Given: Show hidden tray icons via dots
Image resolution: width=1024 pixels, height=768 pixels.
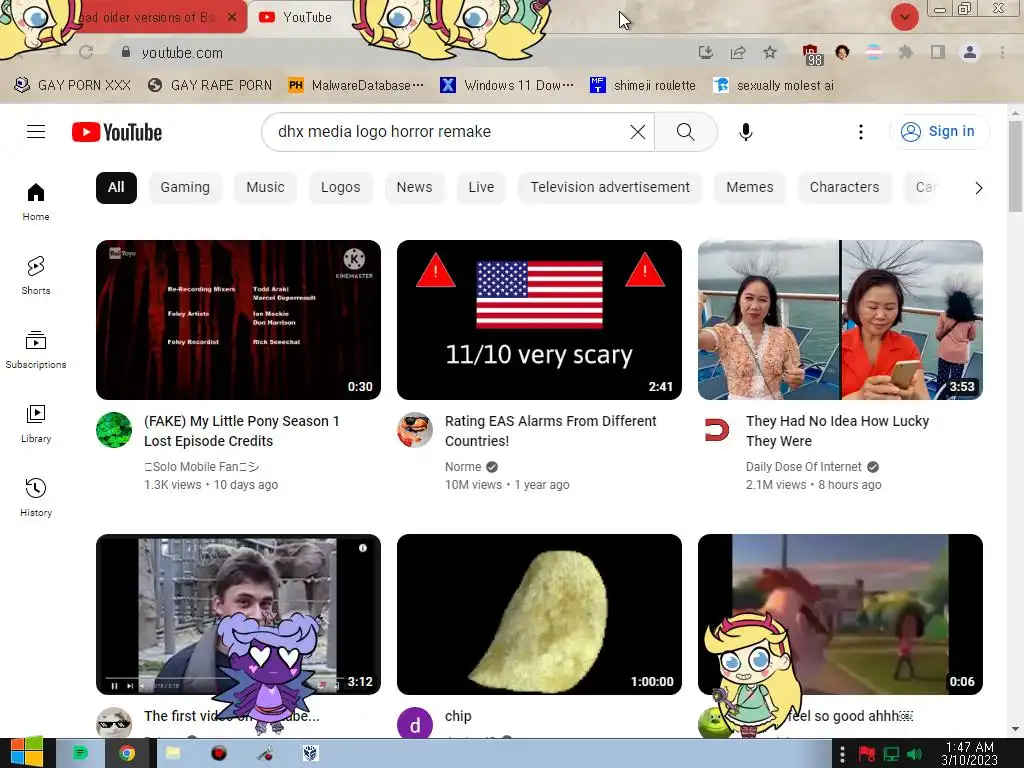Looking at the screenshot, I should 842,754.
